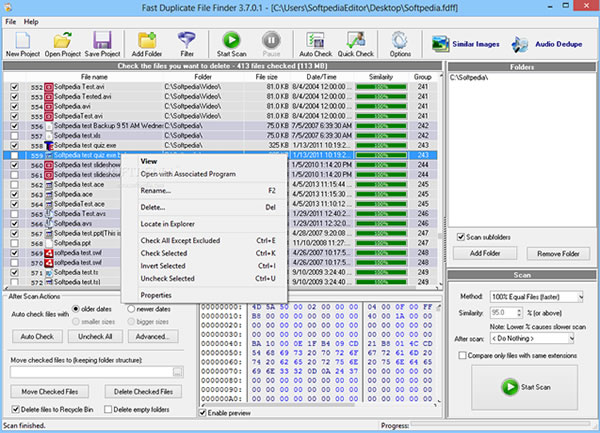
Task: Select Locate in Explorer menu entry
Action: [x=204, y=224]
